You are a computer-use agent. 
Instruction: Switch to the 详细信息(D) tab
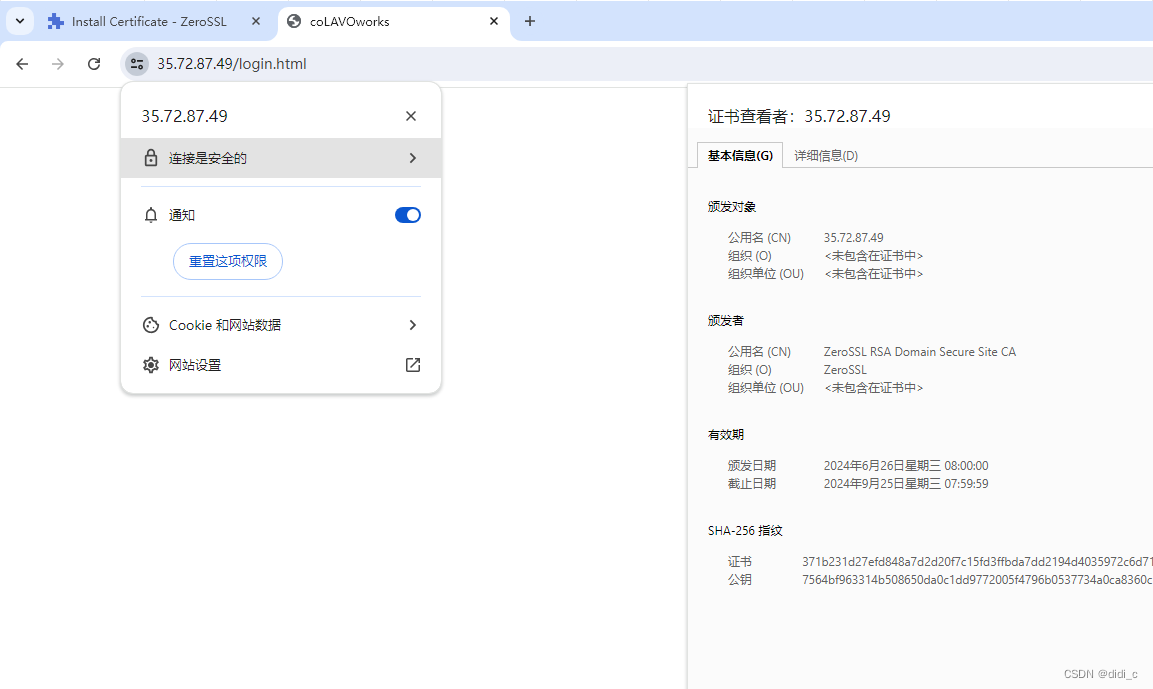[x=825, y=155]
